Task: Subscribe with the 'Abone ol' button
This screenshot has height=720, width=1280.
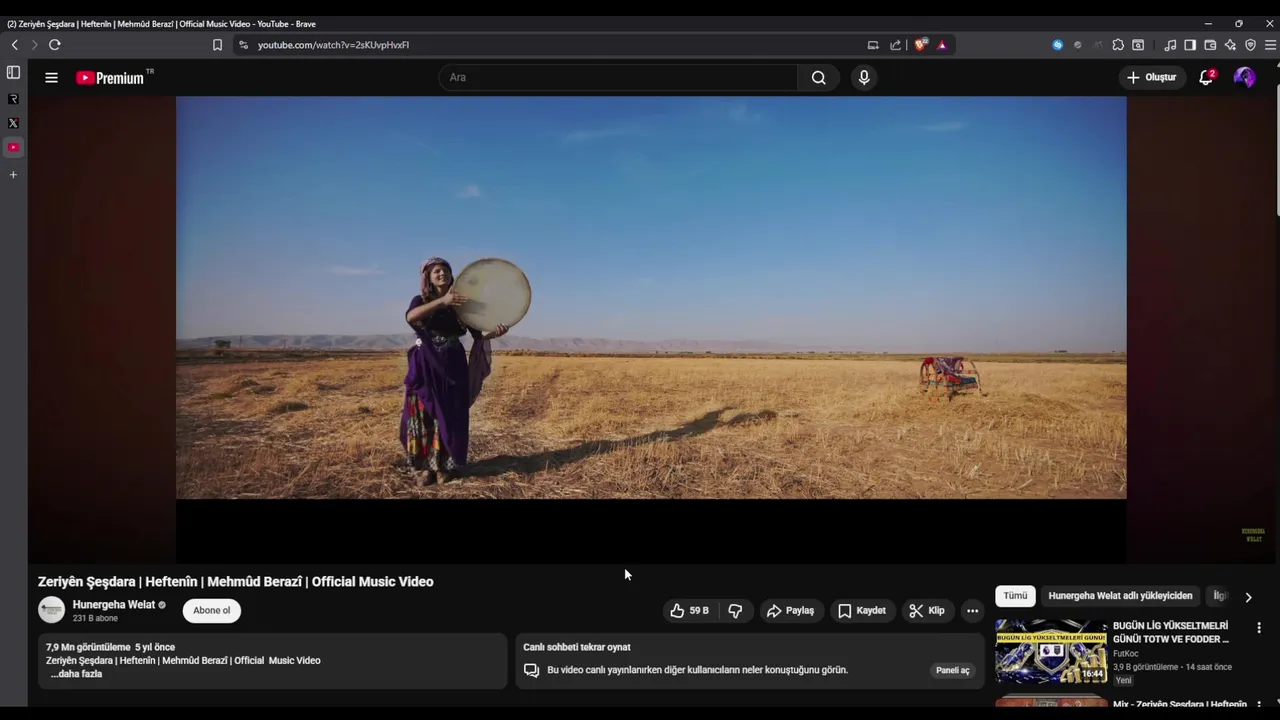Action: (x=211, y=610)
